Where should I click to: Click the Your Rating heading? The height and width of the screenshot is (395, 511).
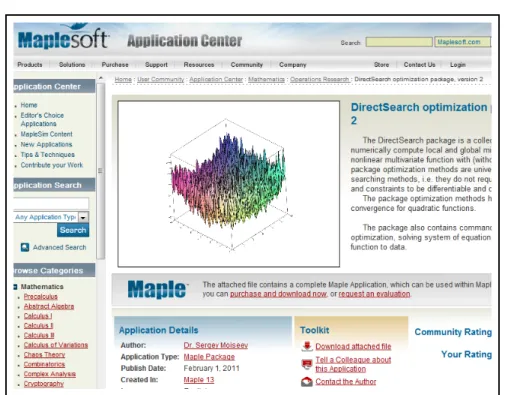pyautogui.click(x=466, y=354)
